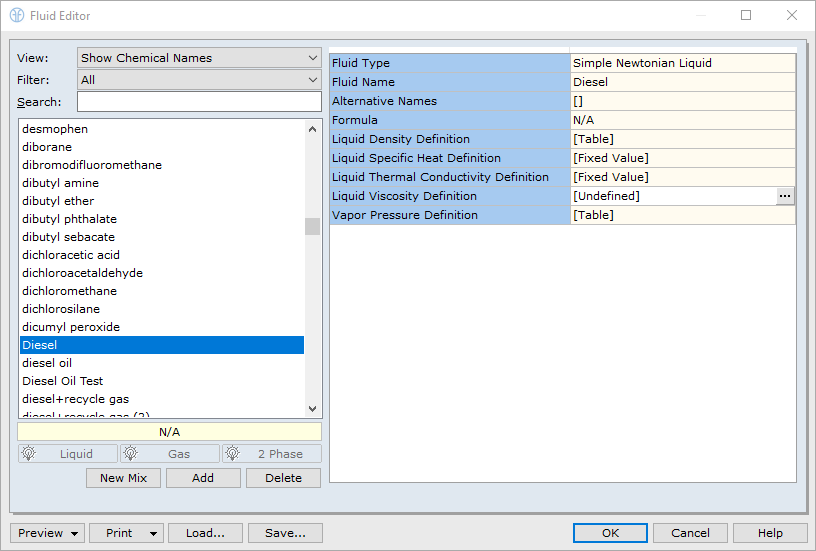Click the lightbulb icon on Liquid button

point(29,454)
